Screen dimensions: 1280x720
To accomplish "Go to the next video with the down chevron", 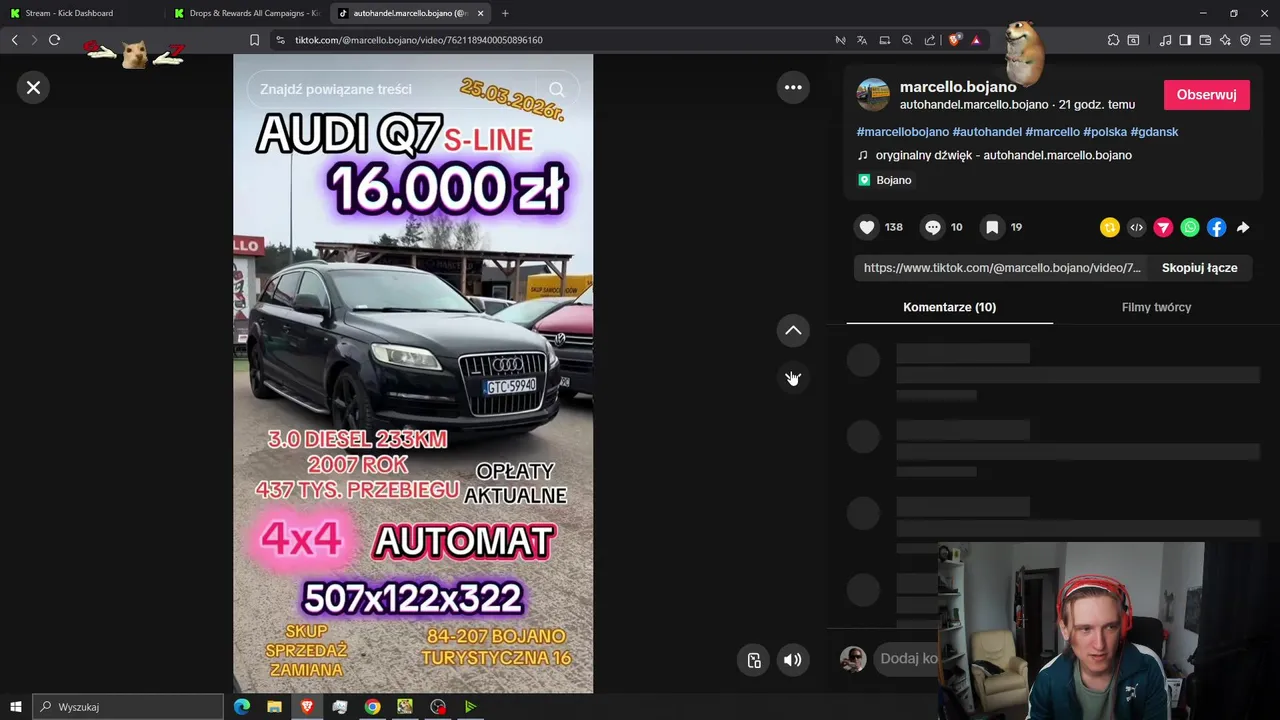I will click(793, 378).
